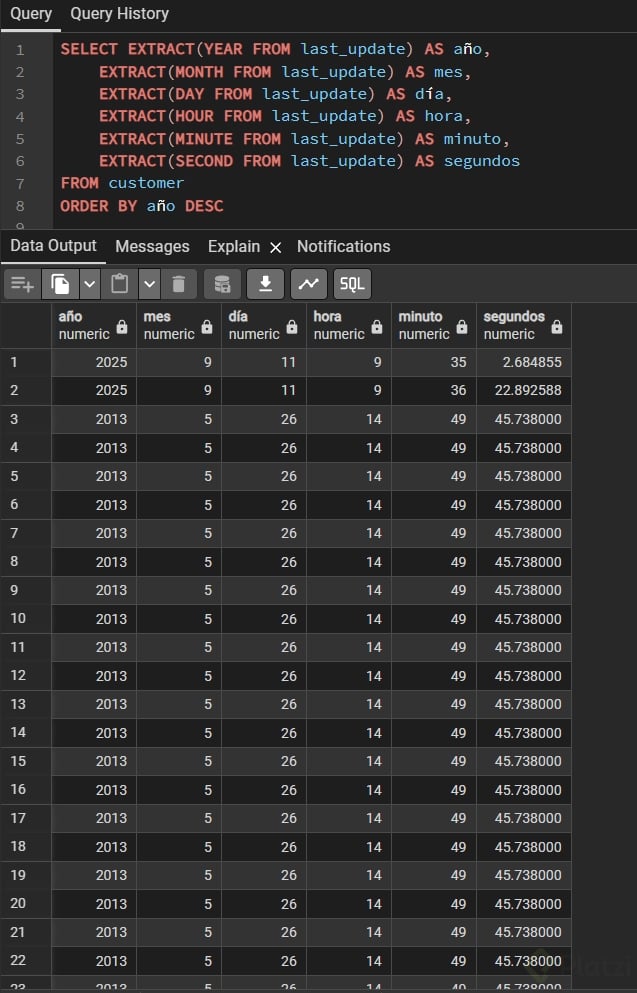Viewport: 637px width, 993px height.
Task: Switch to the Query tab
Action: (30, 14)
